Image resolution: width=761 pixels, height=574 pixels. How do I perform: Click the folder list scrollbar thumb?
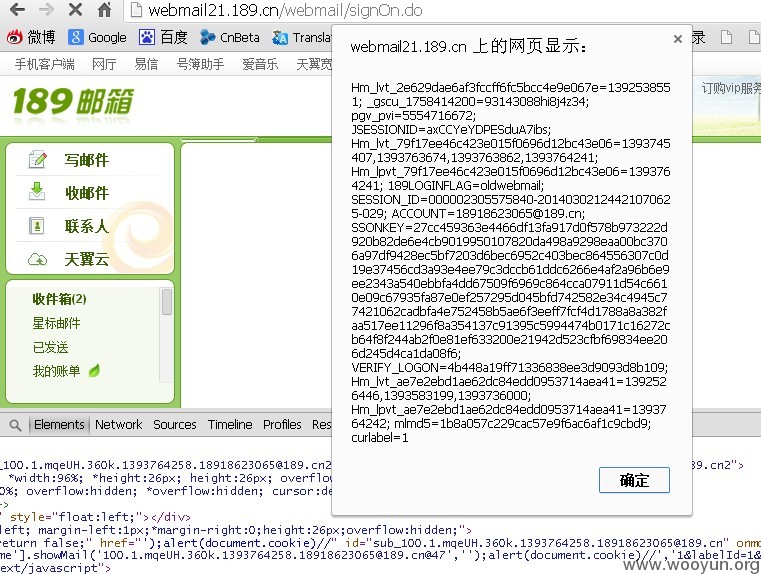pyautogui.click(x=166, y=302)
